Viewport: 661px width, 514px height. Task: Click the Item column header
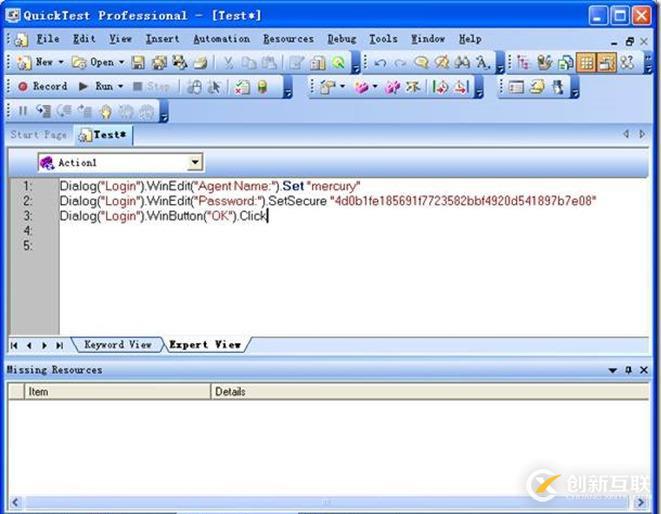click(117, 391)
